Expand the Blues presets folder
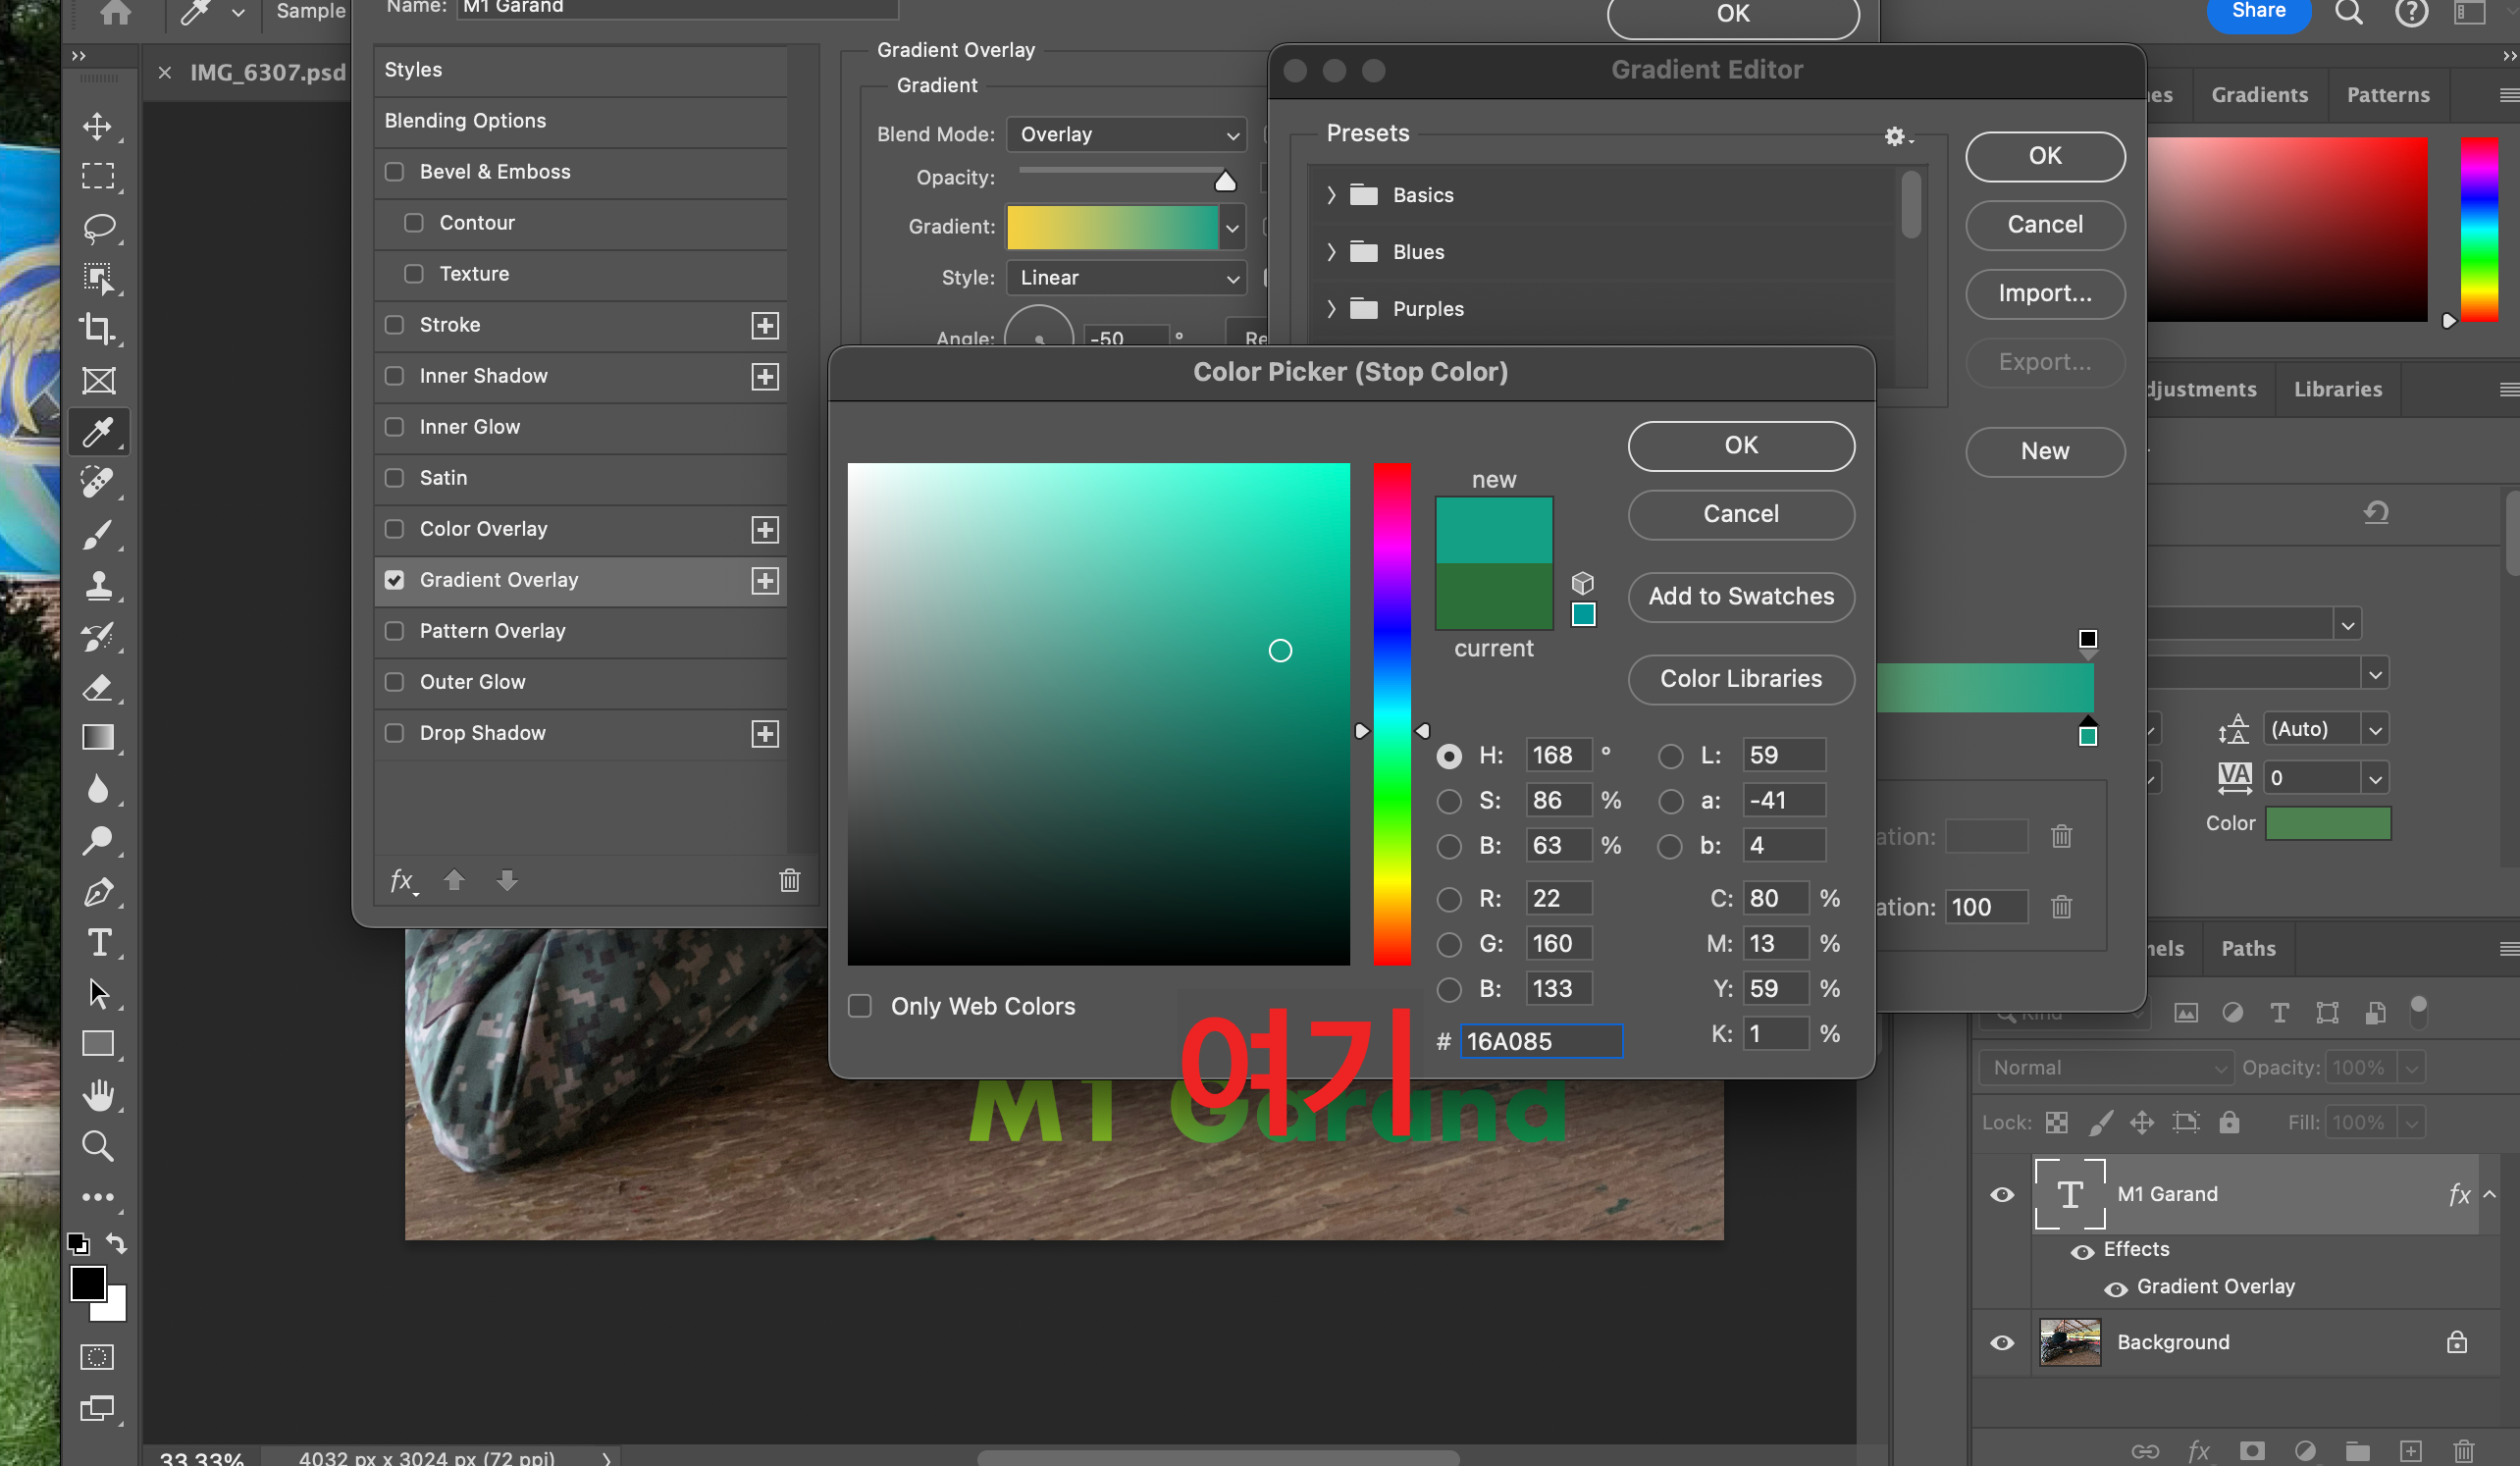Screen dimensions: 2520x1466 point(1330,252)
